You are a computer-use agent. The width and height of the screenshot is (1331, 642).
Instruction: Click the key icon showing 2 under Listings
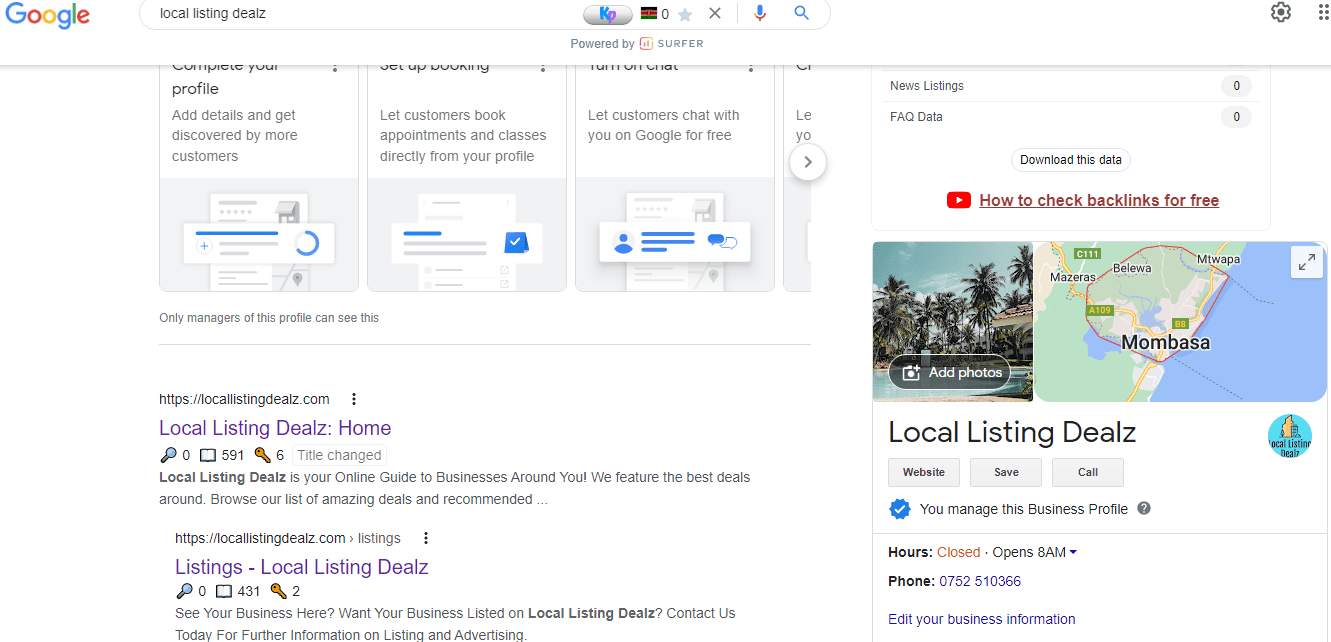click(x=278, y=591)
